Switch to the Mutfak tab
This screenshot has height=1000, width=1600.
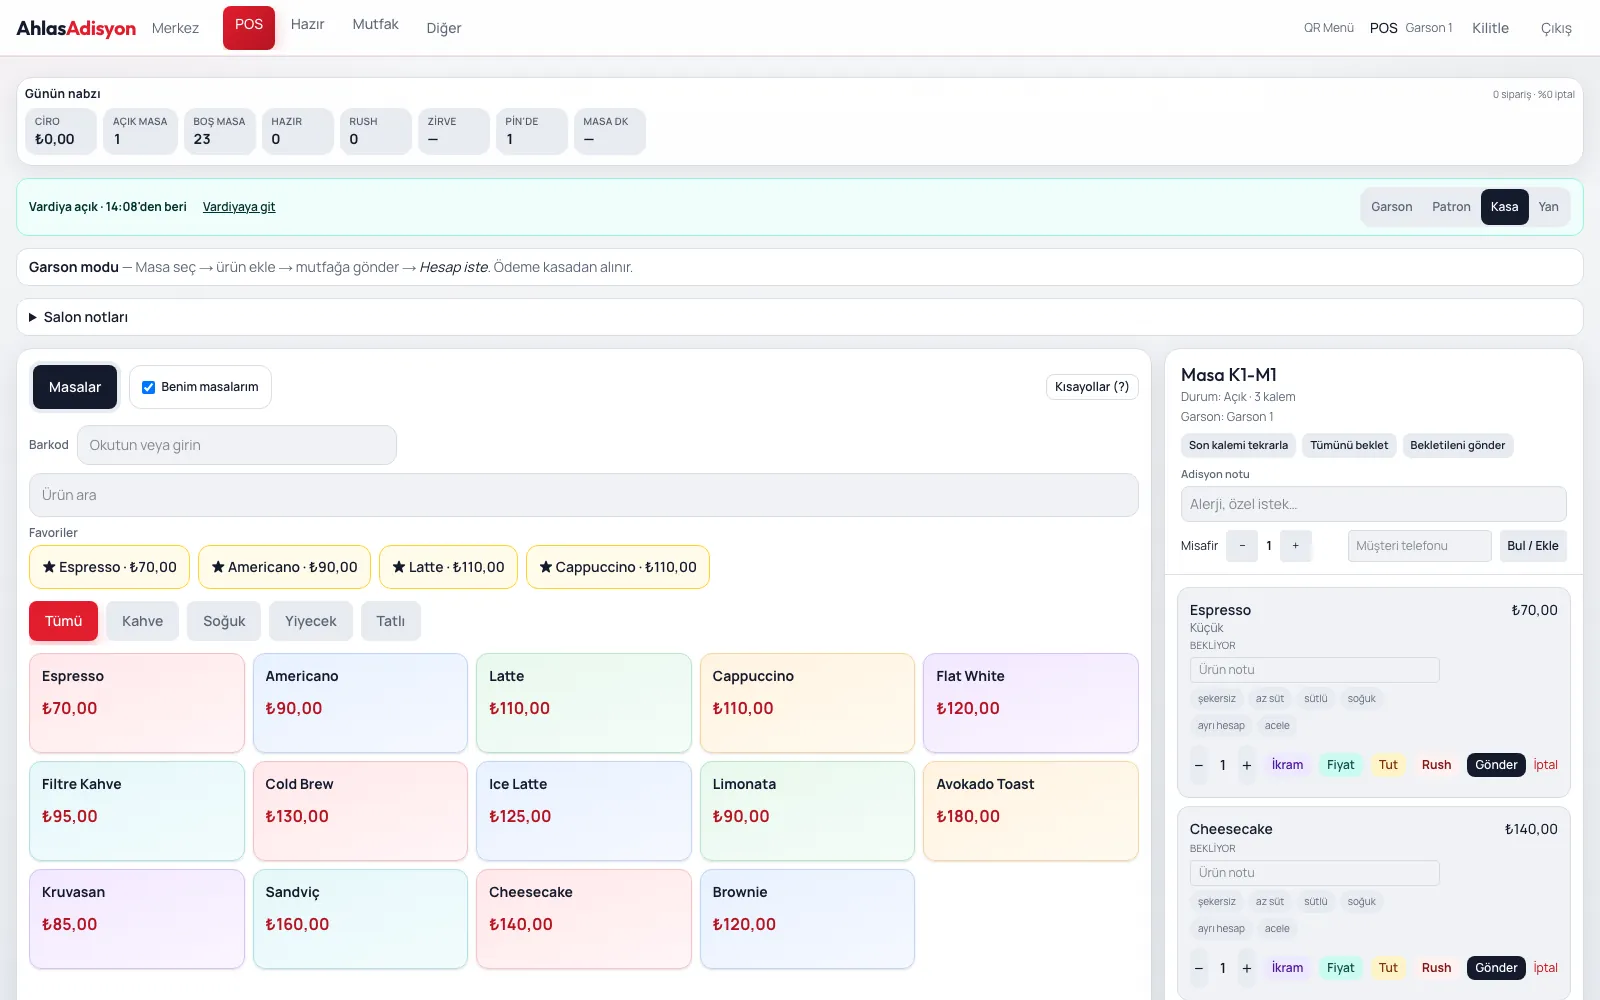375,24
